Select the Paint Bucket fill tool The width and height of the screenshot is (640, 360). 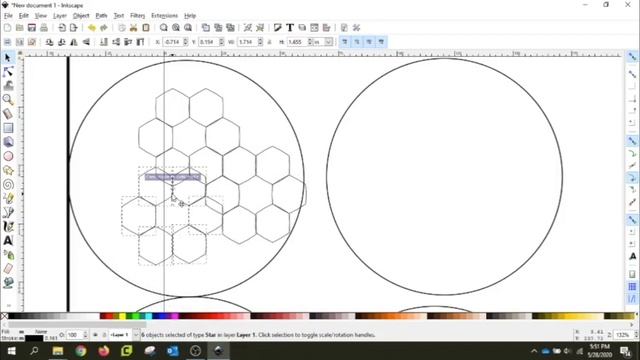(x=8, y=282)
